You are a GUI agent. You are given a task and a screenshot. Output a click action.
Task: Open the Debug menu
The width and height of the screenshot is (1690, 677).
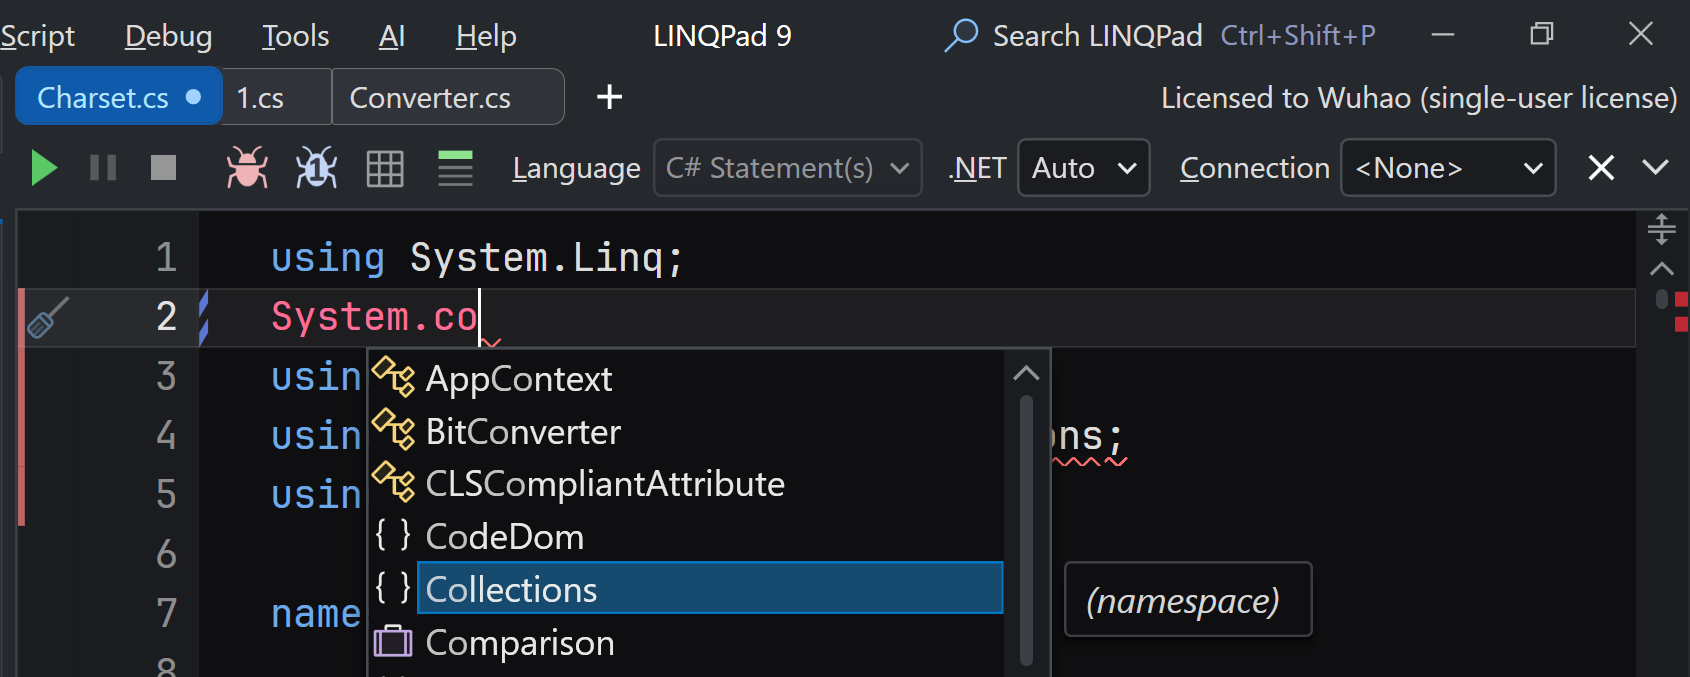coord(168,36)
